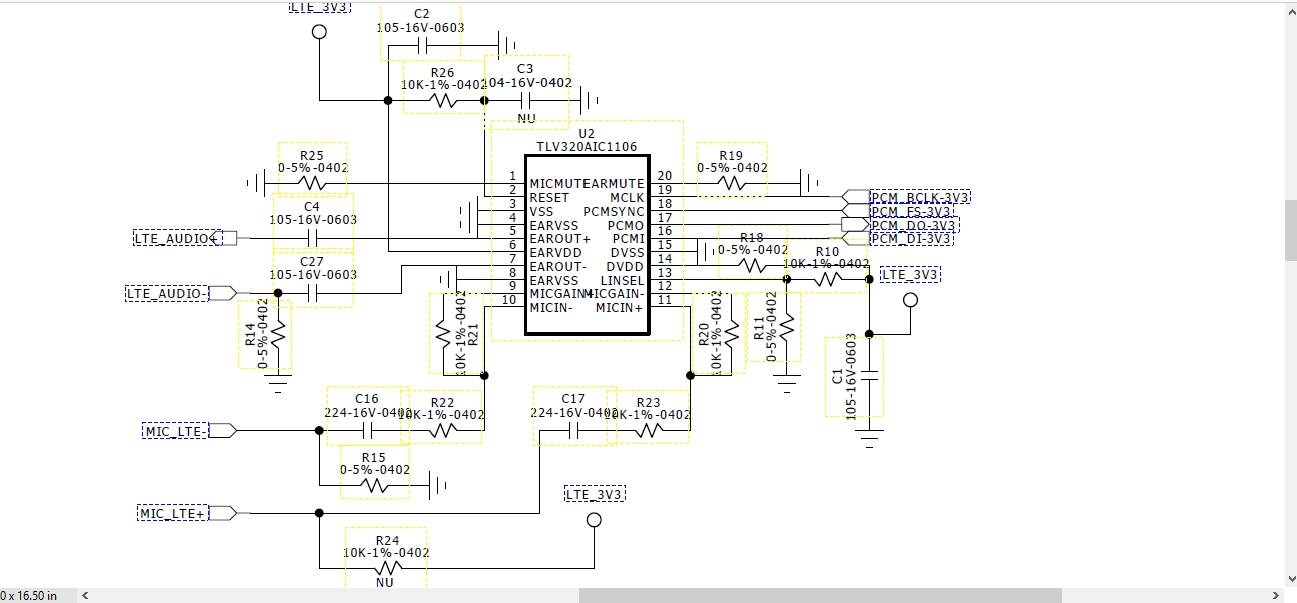Click the PCM_DI-3V3 net label
1297x603 pixels.
pyautogui.click(x=911, y=239)
